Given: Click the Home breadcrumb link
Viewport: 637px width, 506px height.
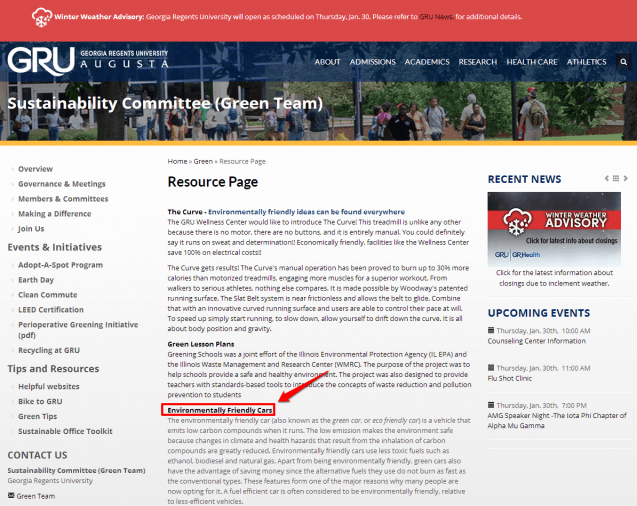Looking at the screenshot, I should [177, 161].
